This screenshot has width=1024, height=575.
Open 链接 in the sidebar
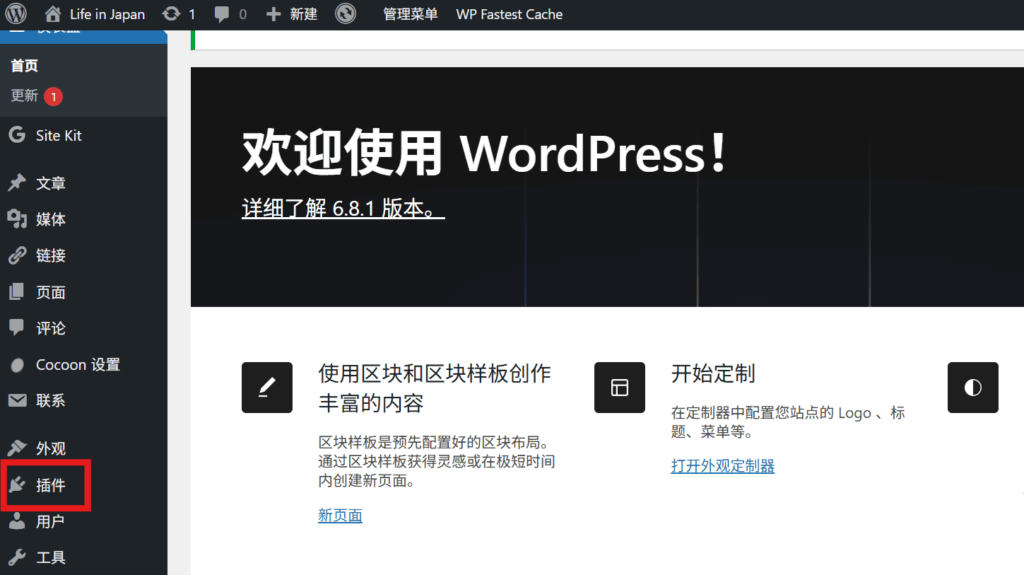pos(51,255)
